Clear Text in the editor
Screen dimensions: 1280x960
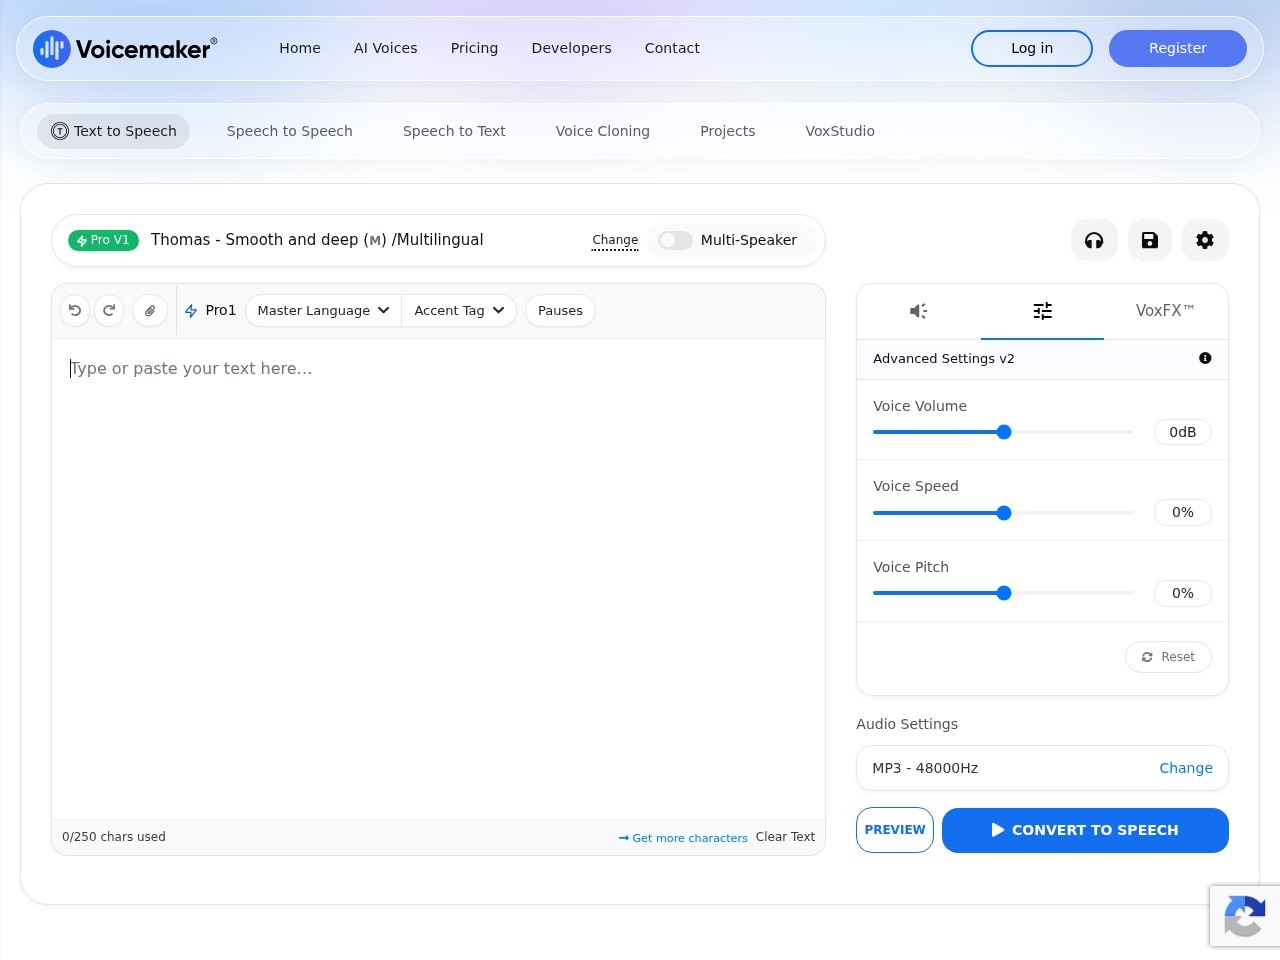click(x=785, y=837)
